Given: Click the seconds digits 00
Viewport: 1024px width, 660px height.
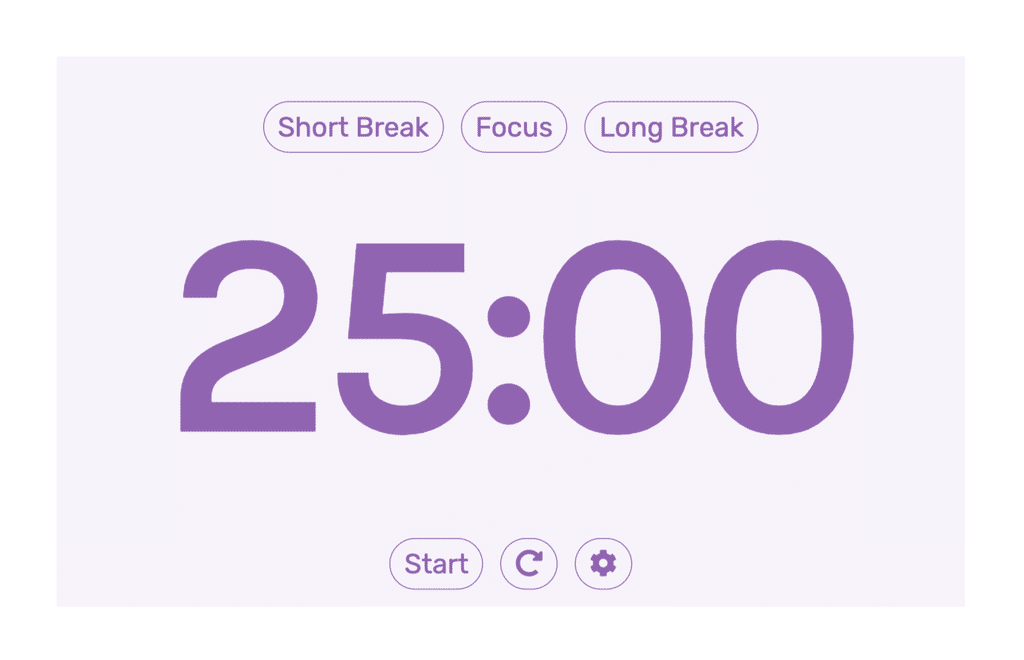Looking at the screenshot, I should tap(699, 337).
